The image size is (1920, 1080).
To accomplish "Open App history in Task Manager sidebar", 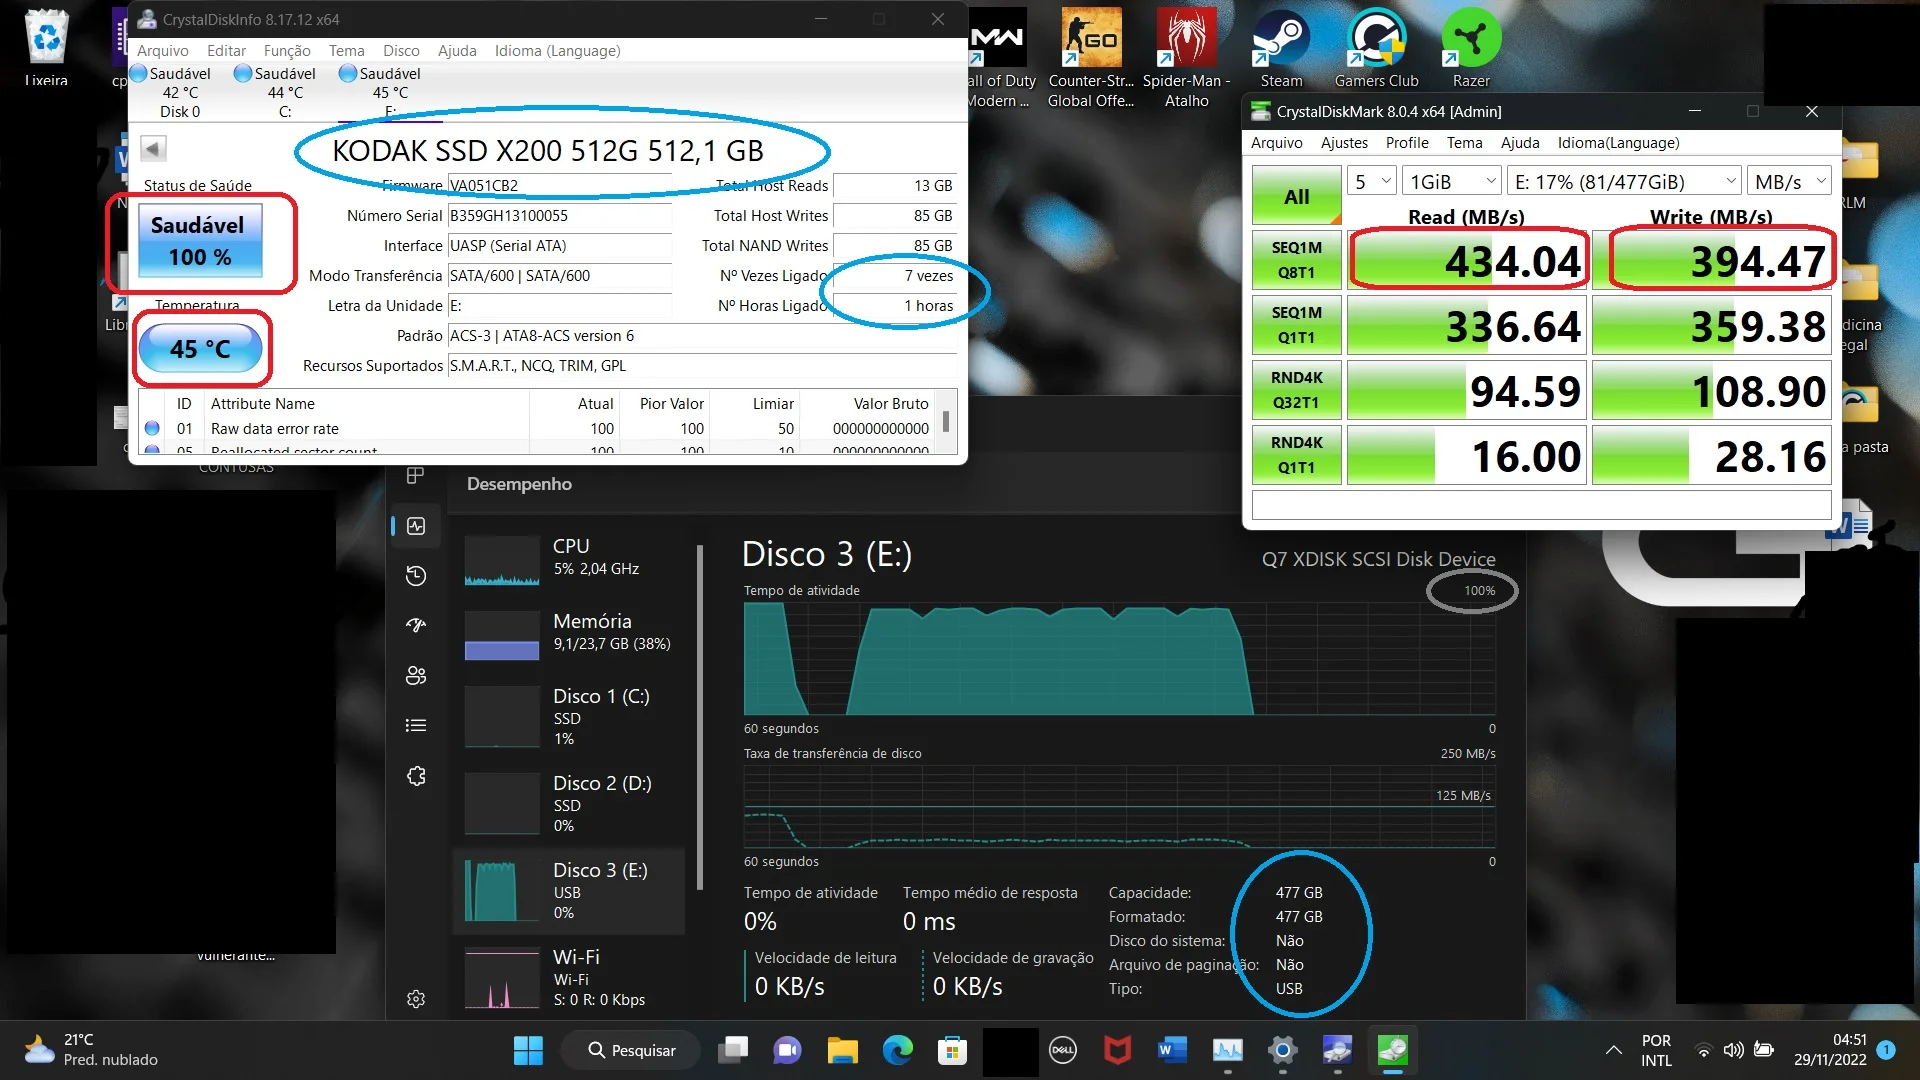I will tap(416, 576).
